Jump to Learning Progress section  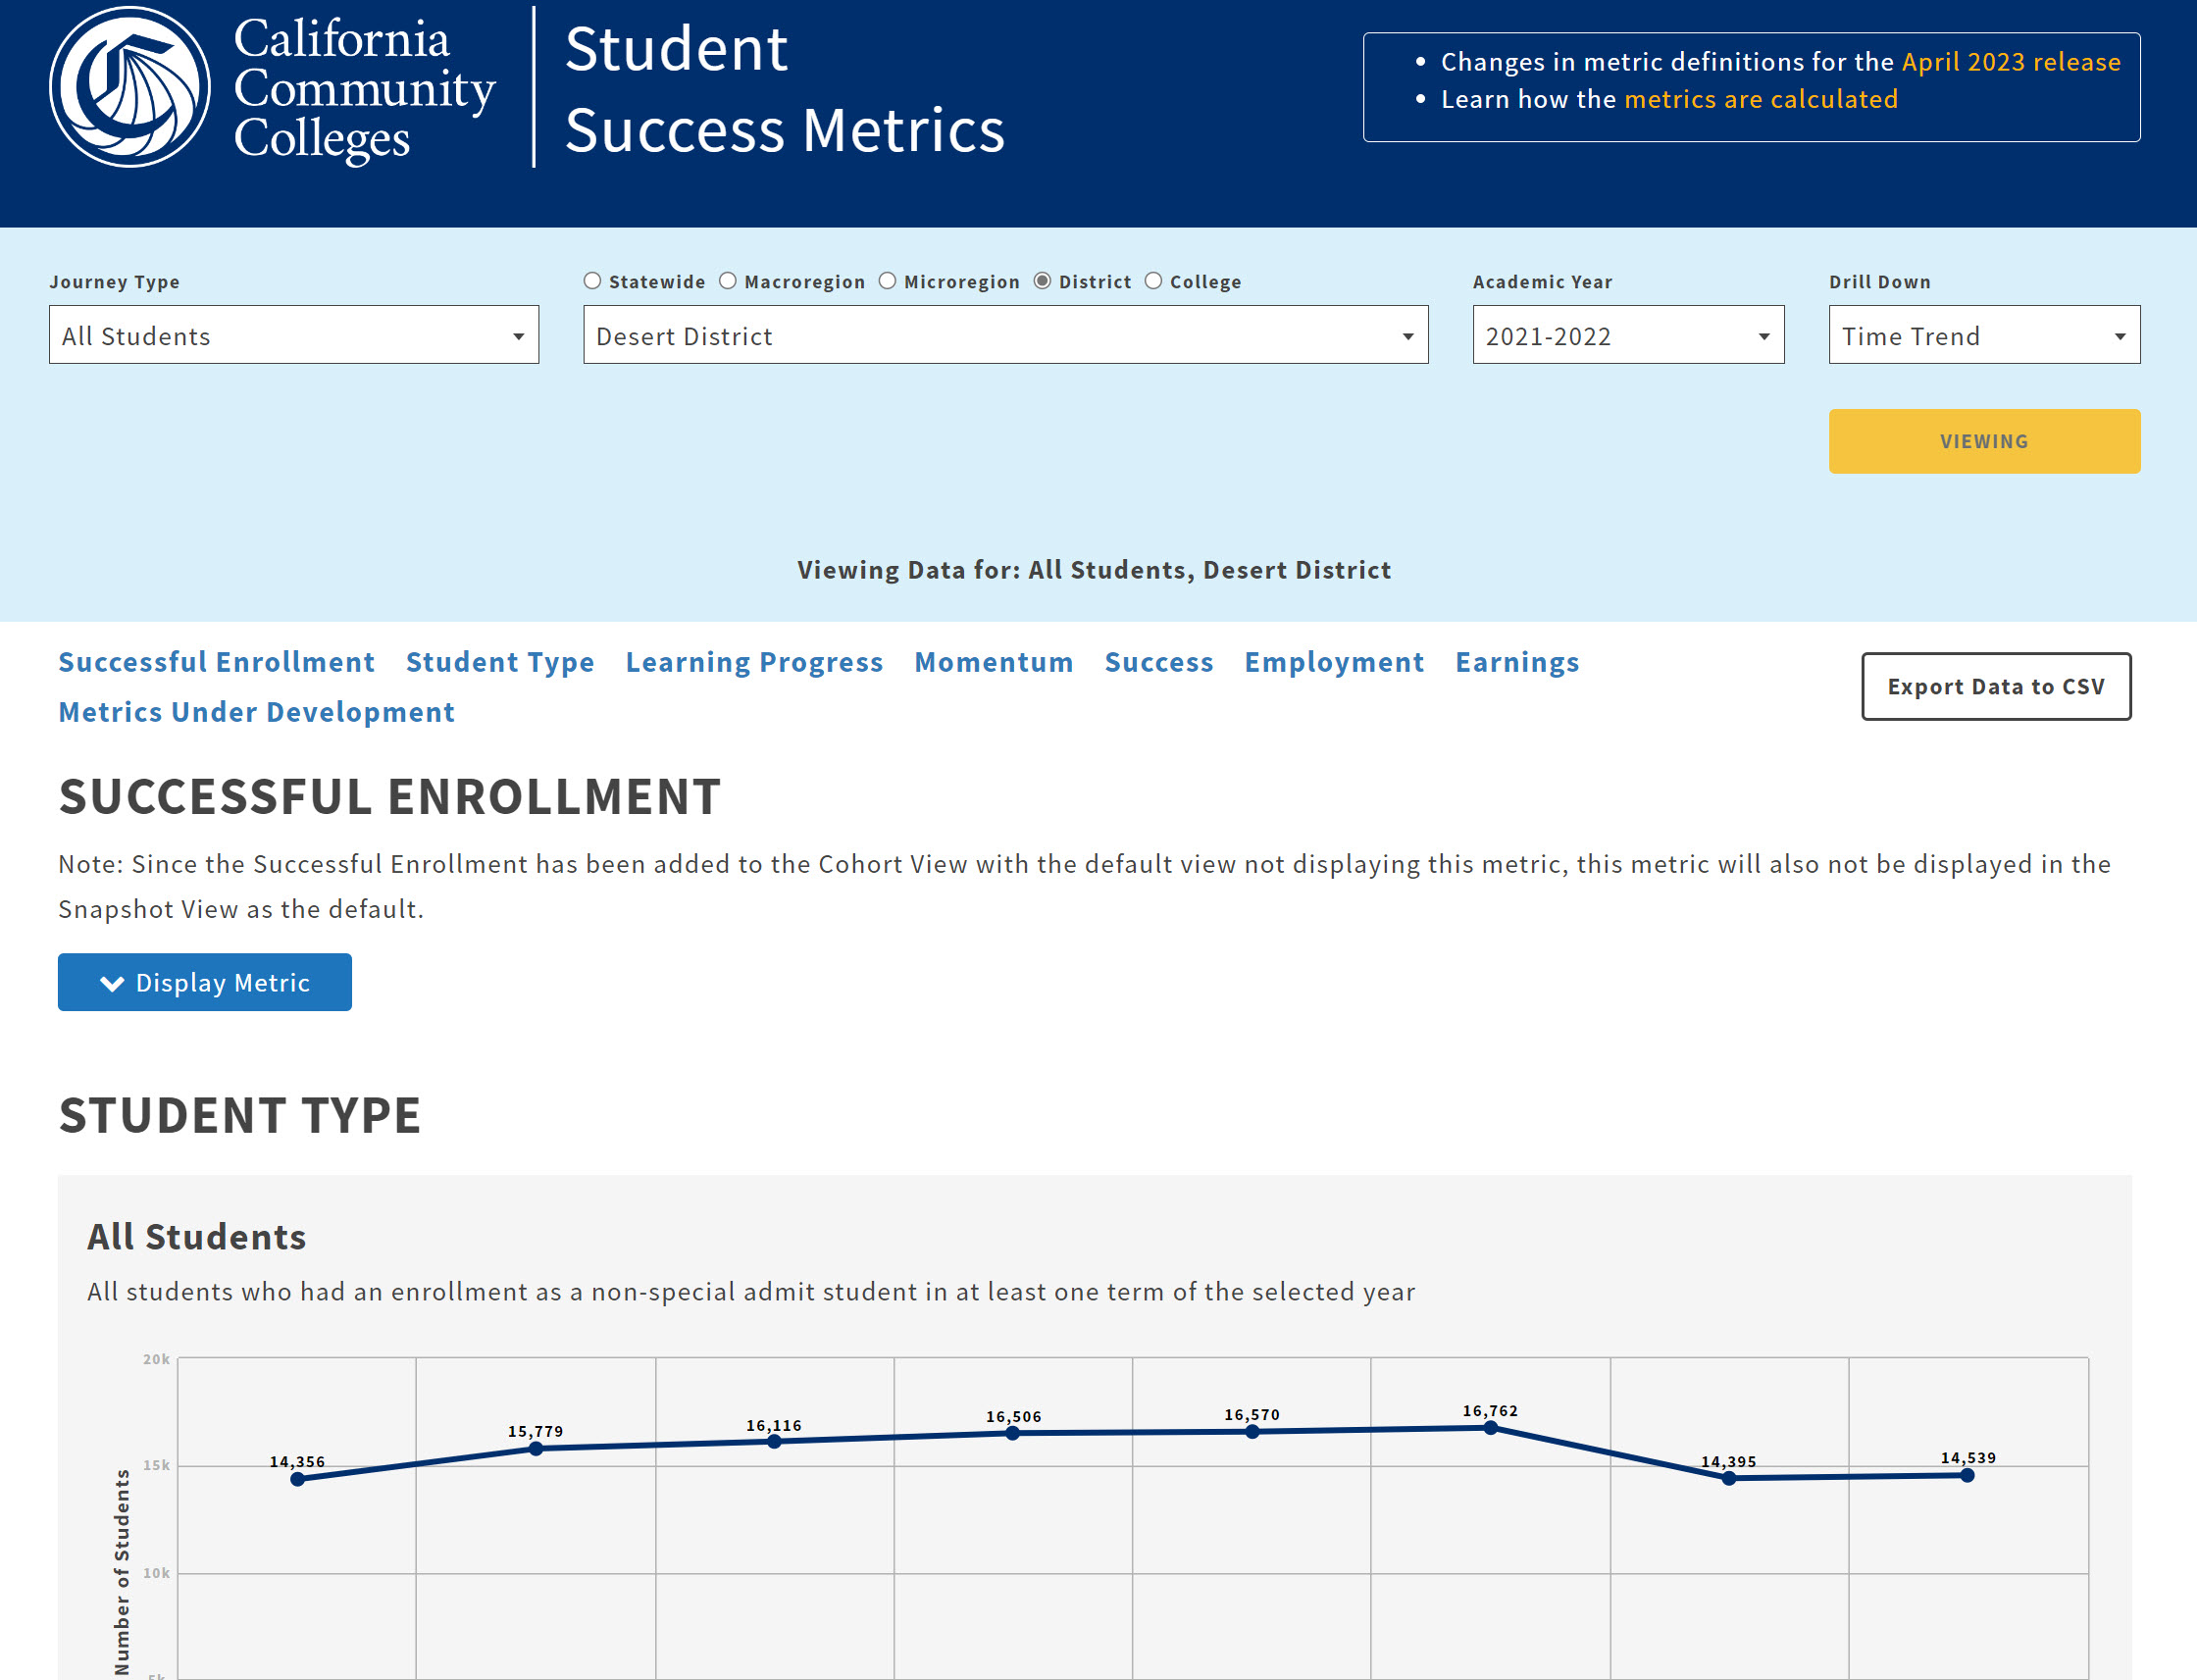754,662
